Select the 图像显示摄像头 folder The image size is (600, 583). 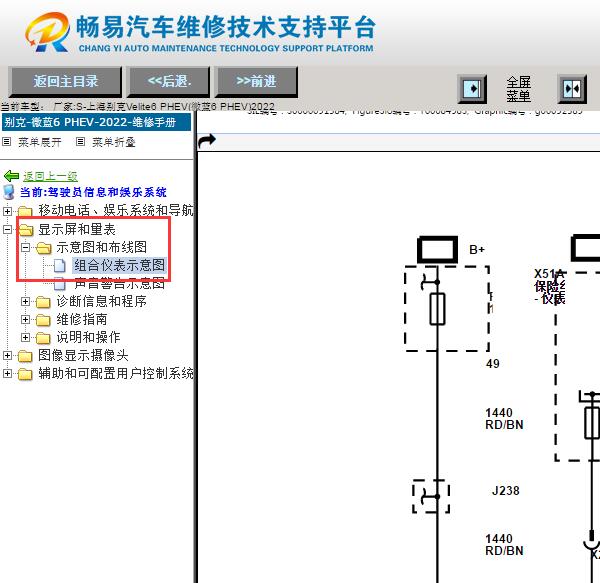(83, 355)
